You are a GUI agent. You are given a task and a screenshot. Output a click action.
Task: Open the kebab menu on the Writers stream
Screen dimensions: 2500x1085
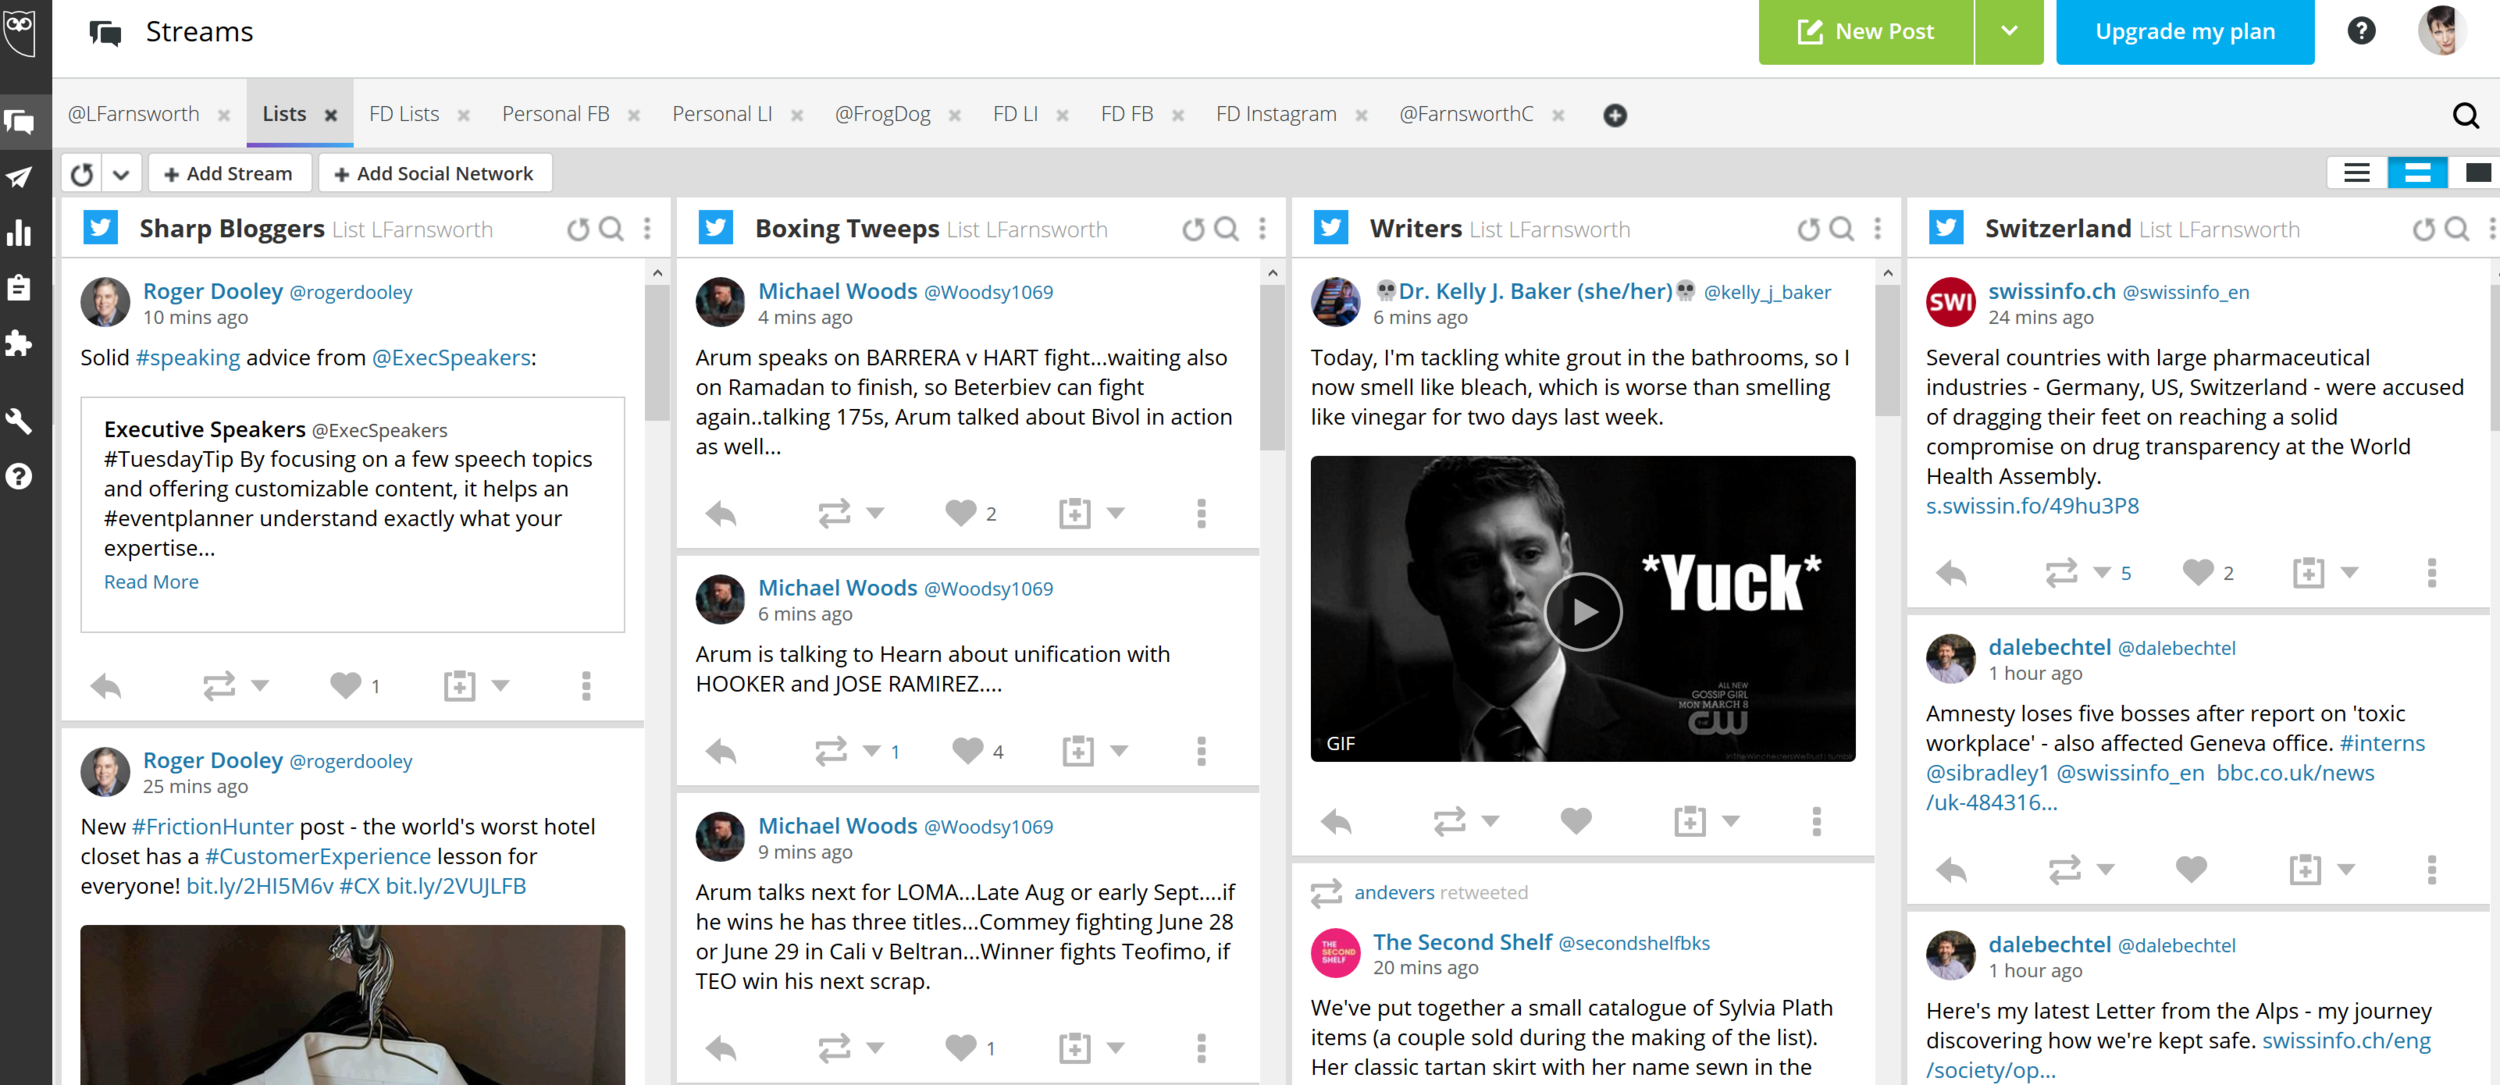click(1876, 228)
